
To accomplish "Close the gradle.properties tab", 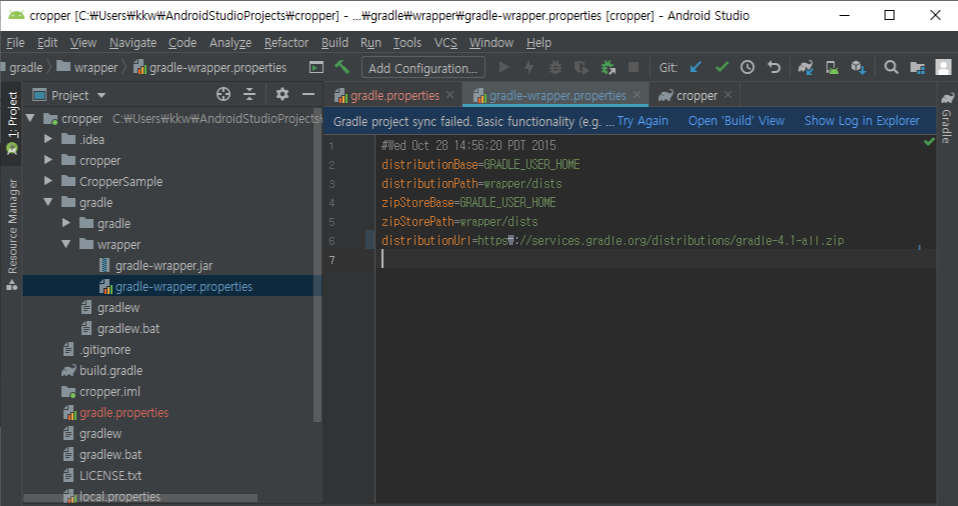I will pos(450,95).
